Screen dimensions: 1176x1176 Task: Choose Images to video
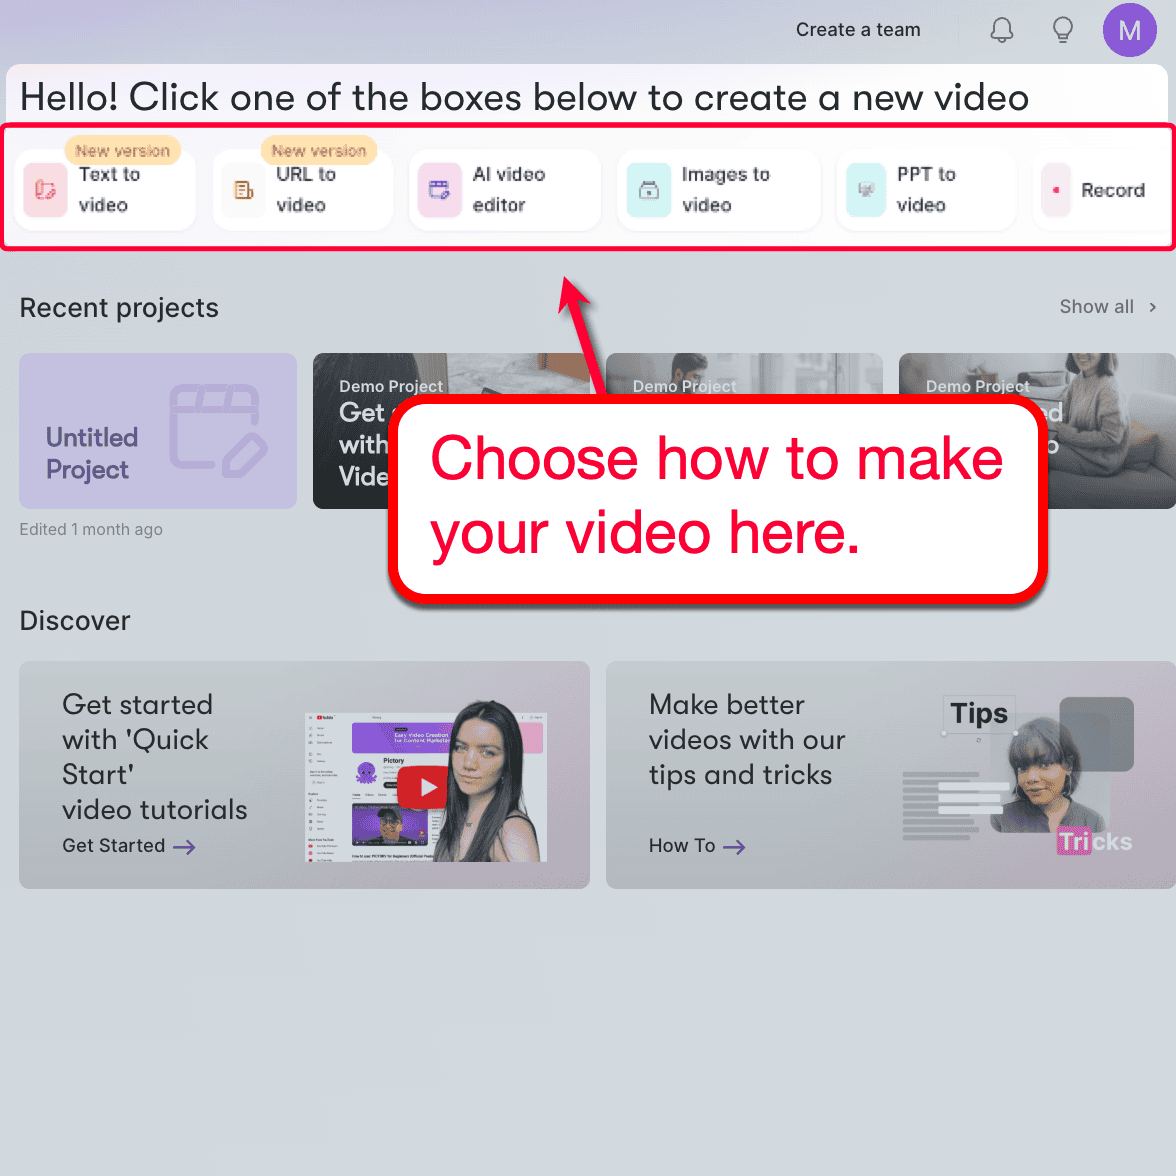[718, 190]
